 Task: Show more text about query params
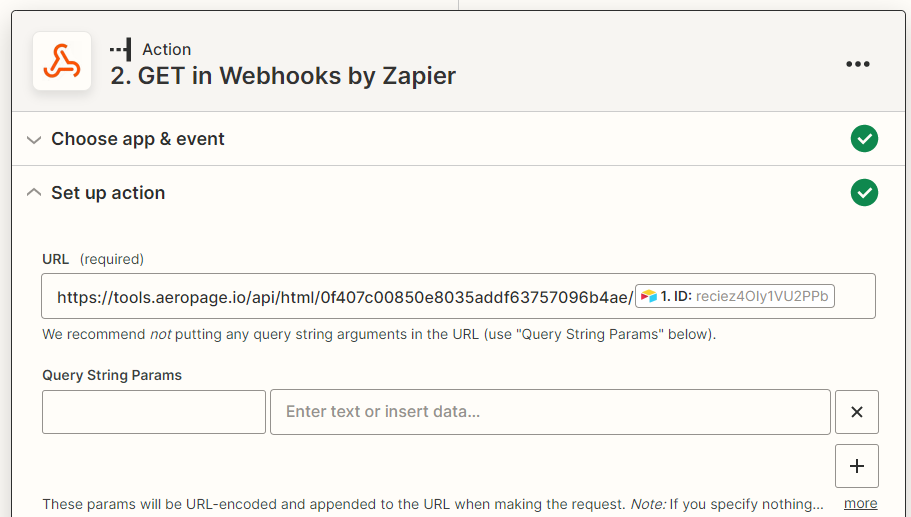(860, 504)
